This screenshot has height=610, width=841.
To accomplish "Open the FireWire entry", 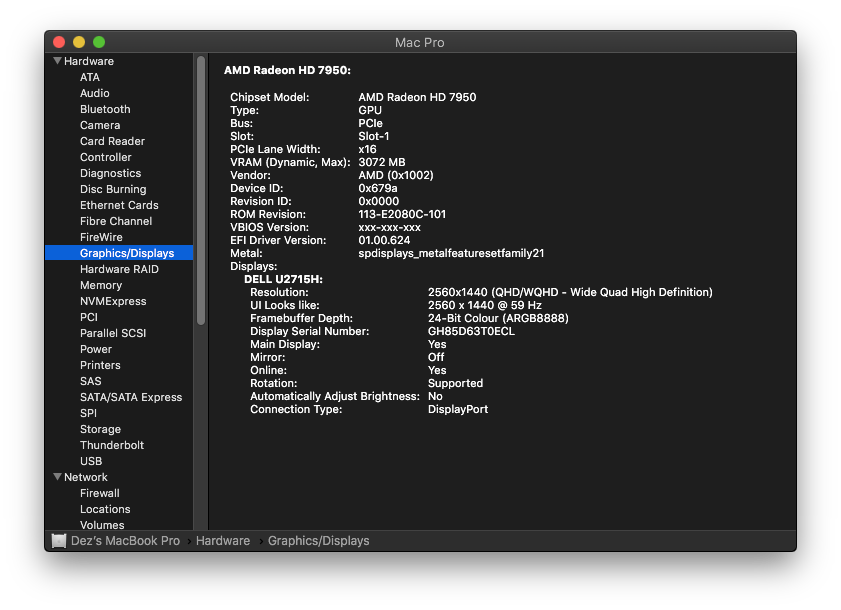I will pyautogui.click(x=101, y=237).
